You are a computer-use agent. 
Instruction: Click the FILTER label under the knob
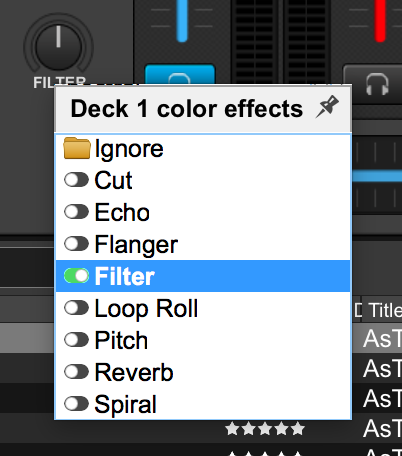pyautogui.click(x=60, y=82)
